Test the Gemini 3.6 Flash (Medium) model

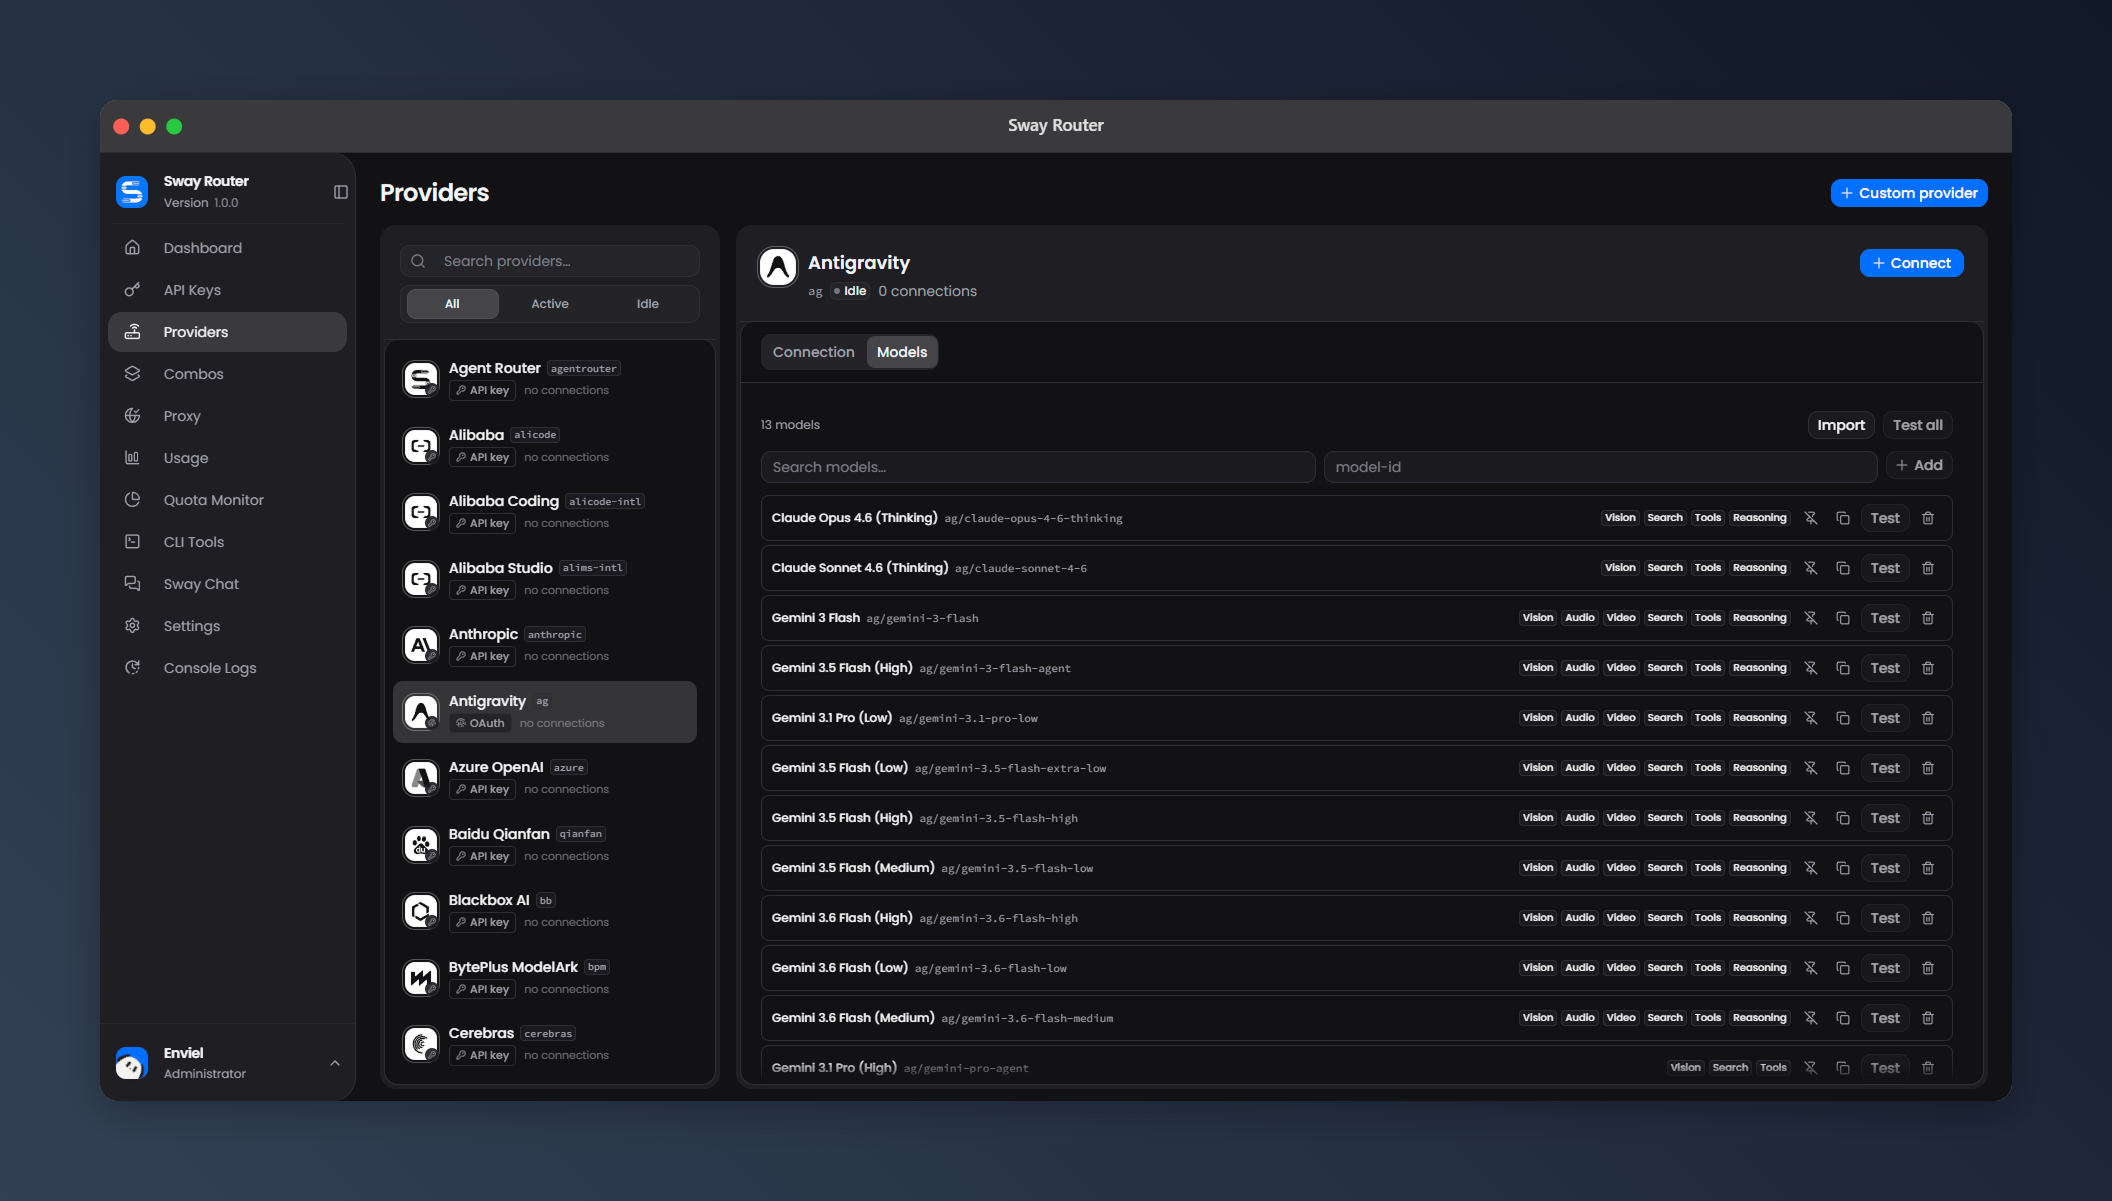pos(1885,1018)
